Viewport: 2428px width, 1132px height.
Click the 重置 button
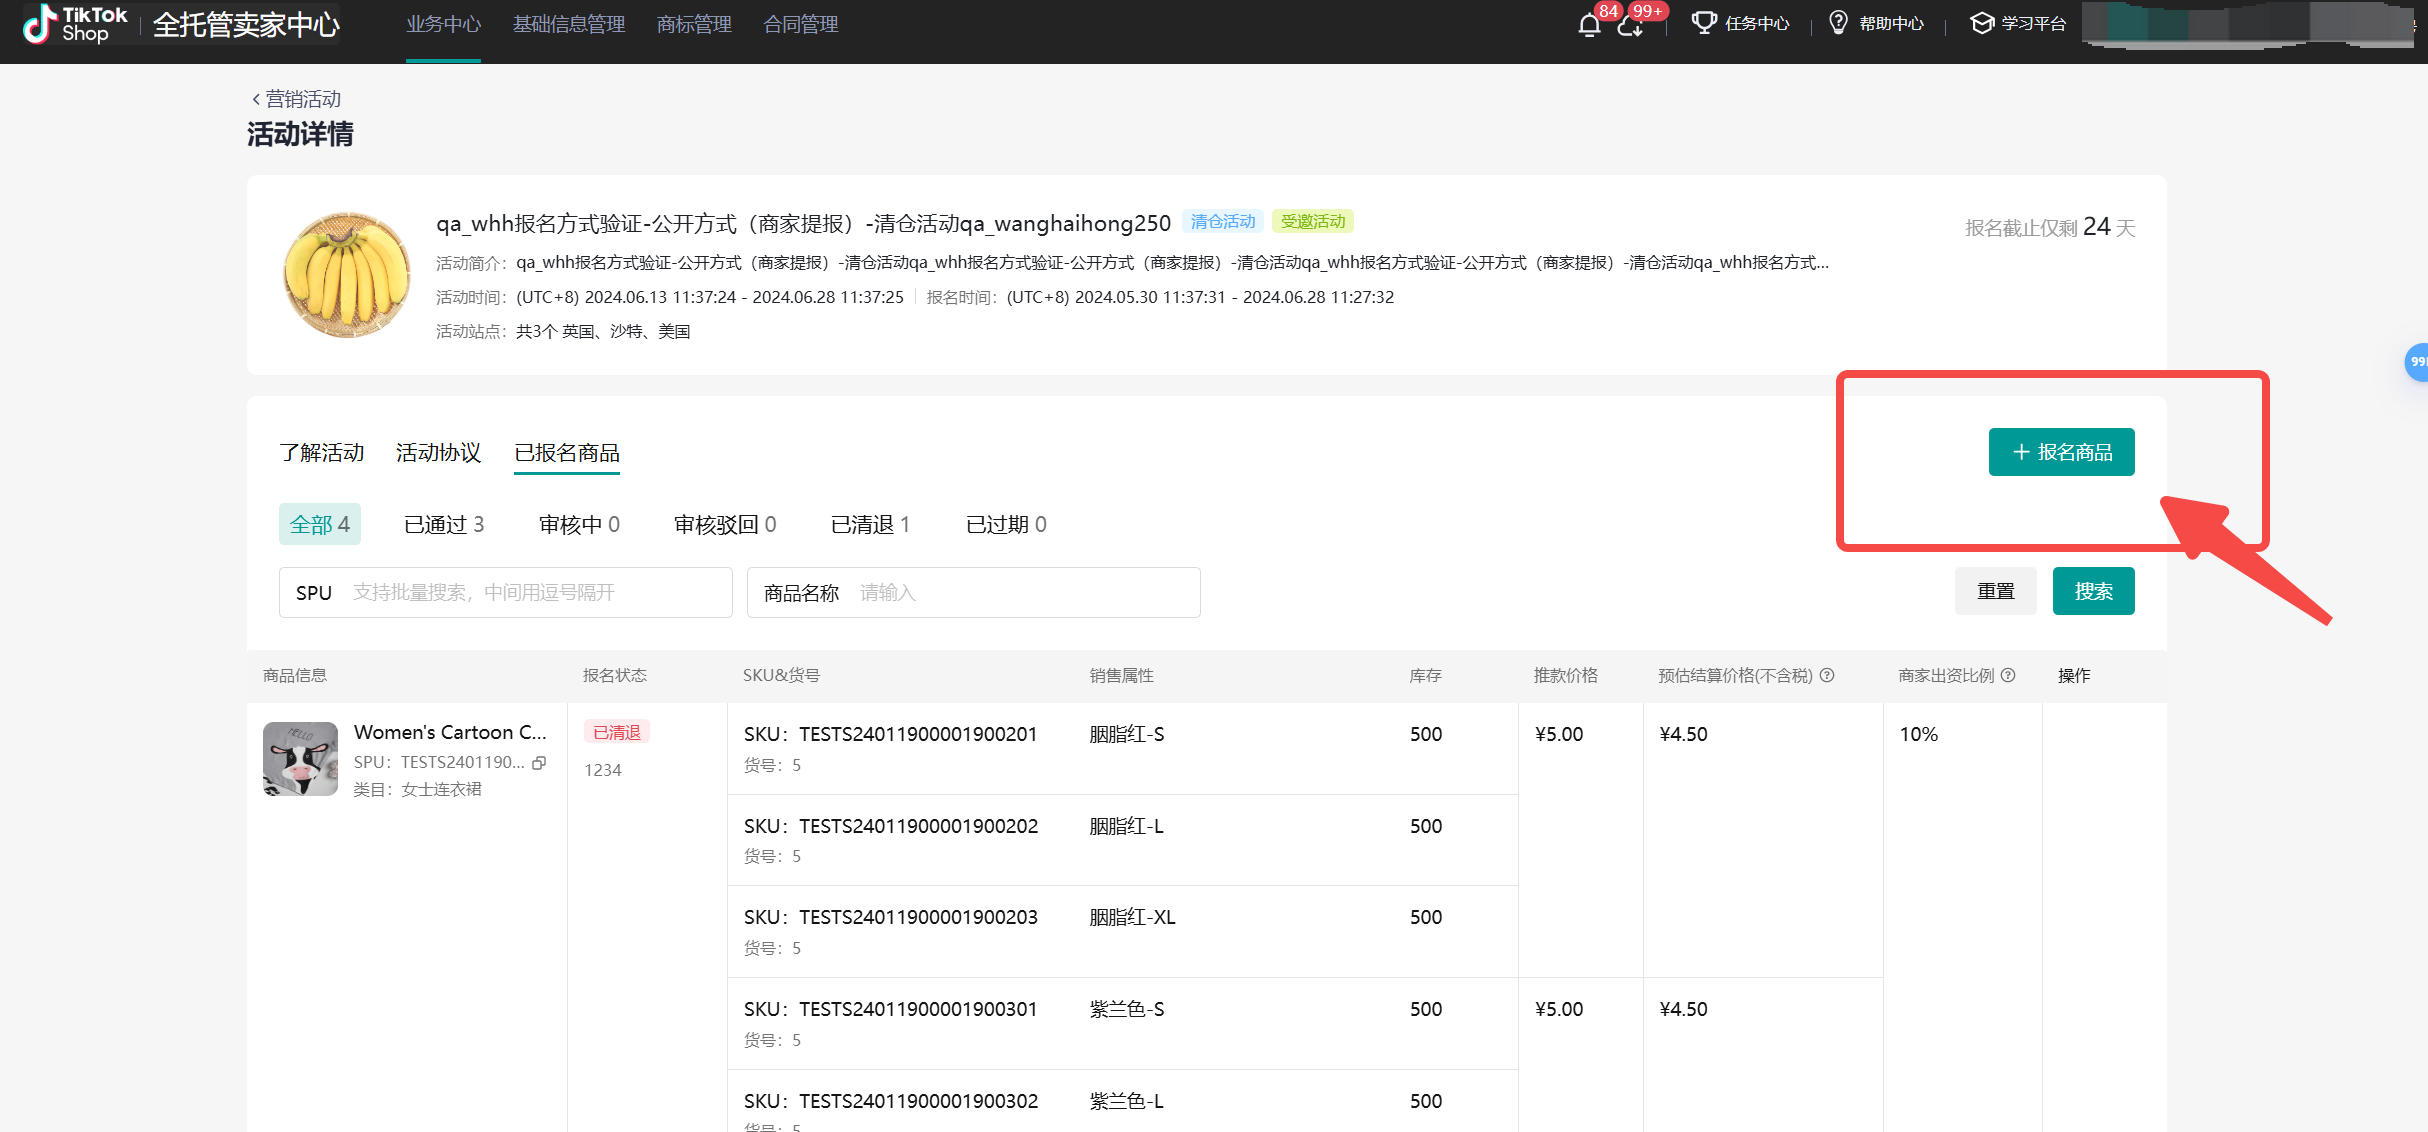coord(1996,591)
